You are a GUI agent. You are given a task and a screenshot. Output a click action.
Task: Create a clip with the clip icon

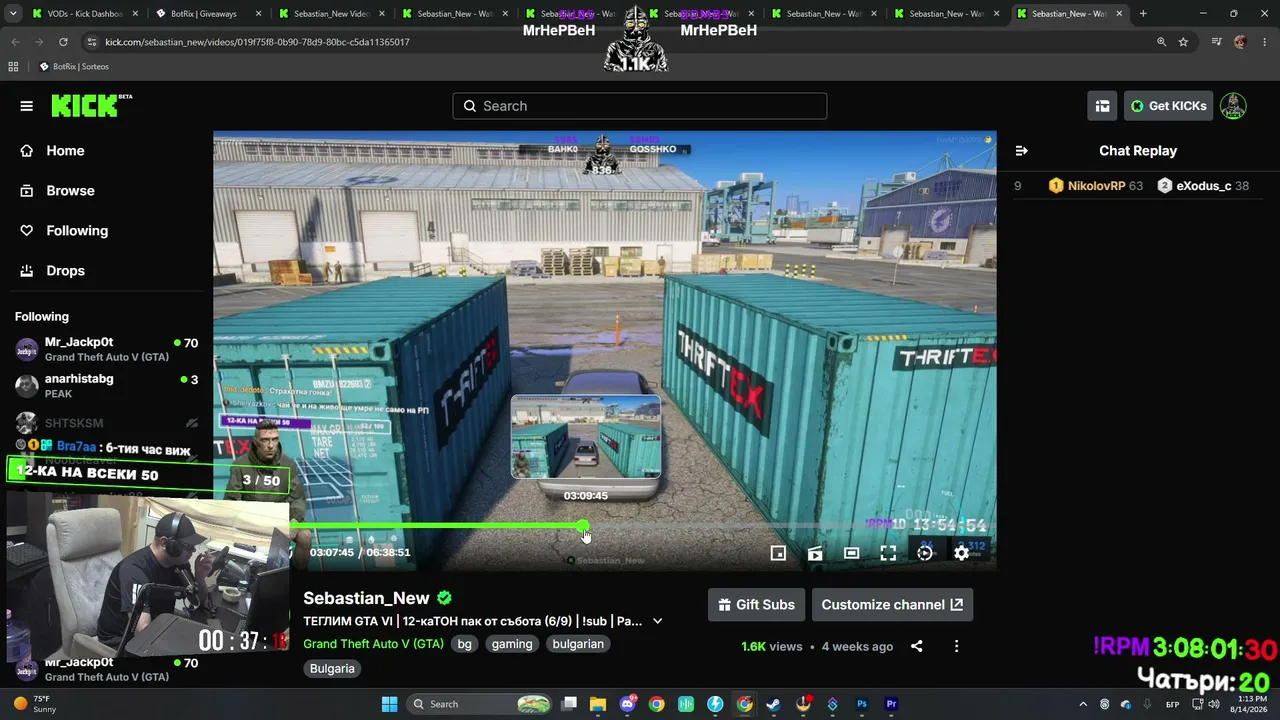coord(815,553)
